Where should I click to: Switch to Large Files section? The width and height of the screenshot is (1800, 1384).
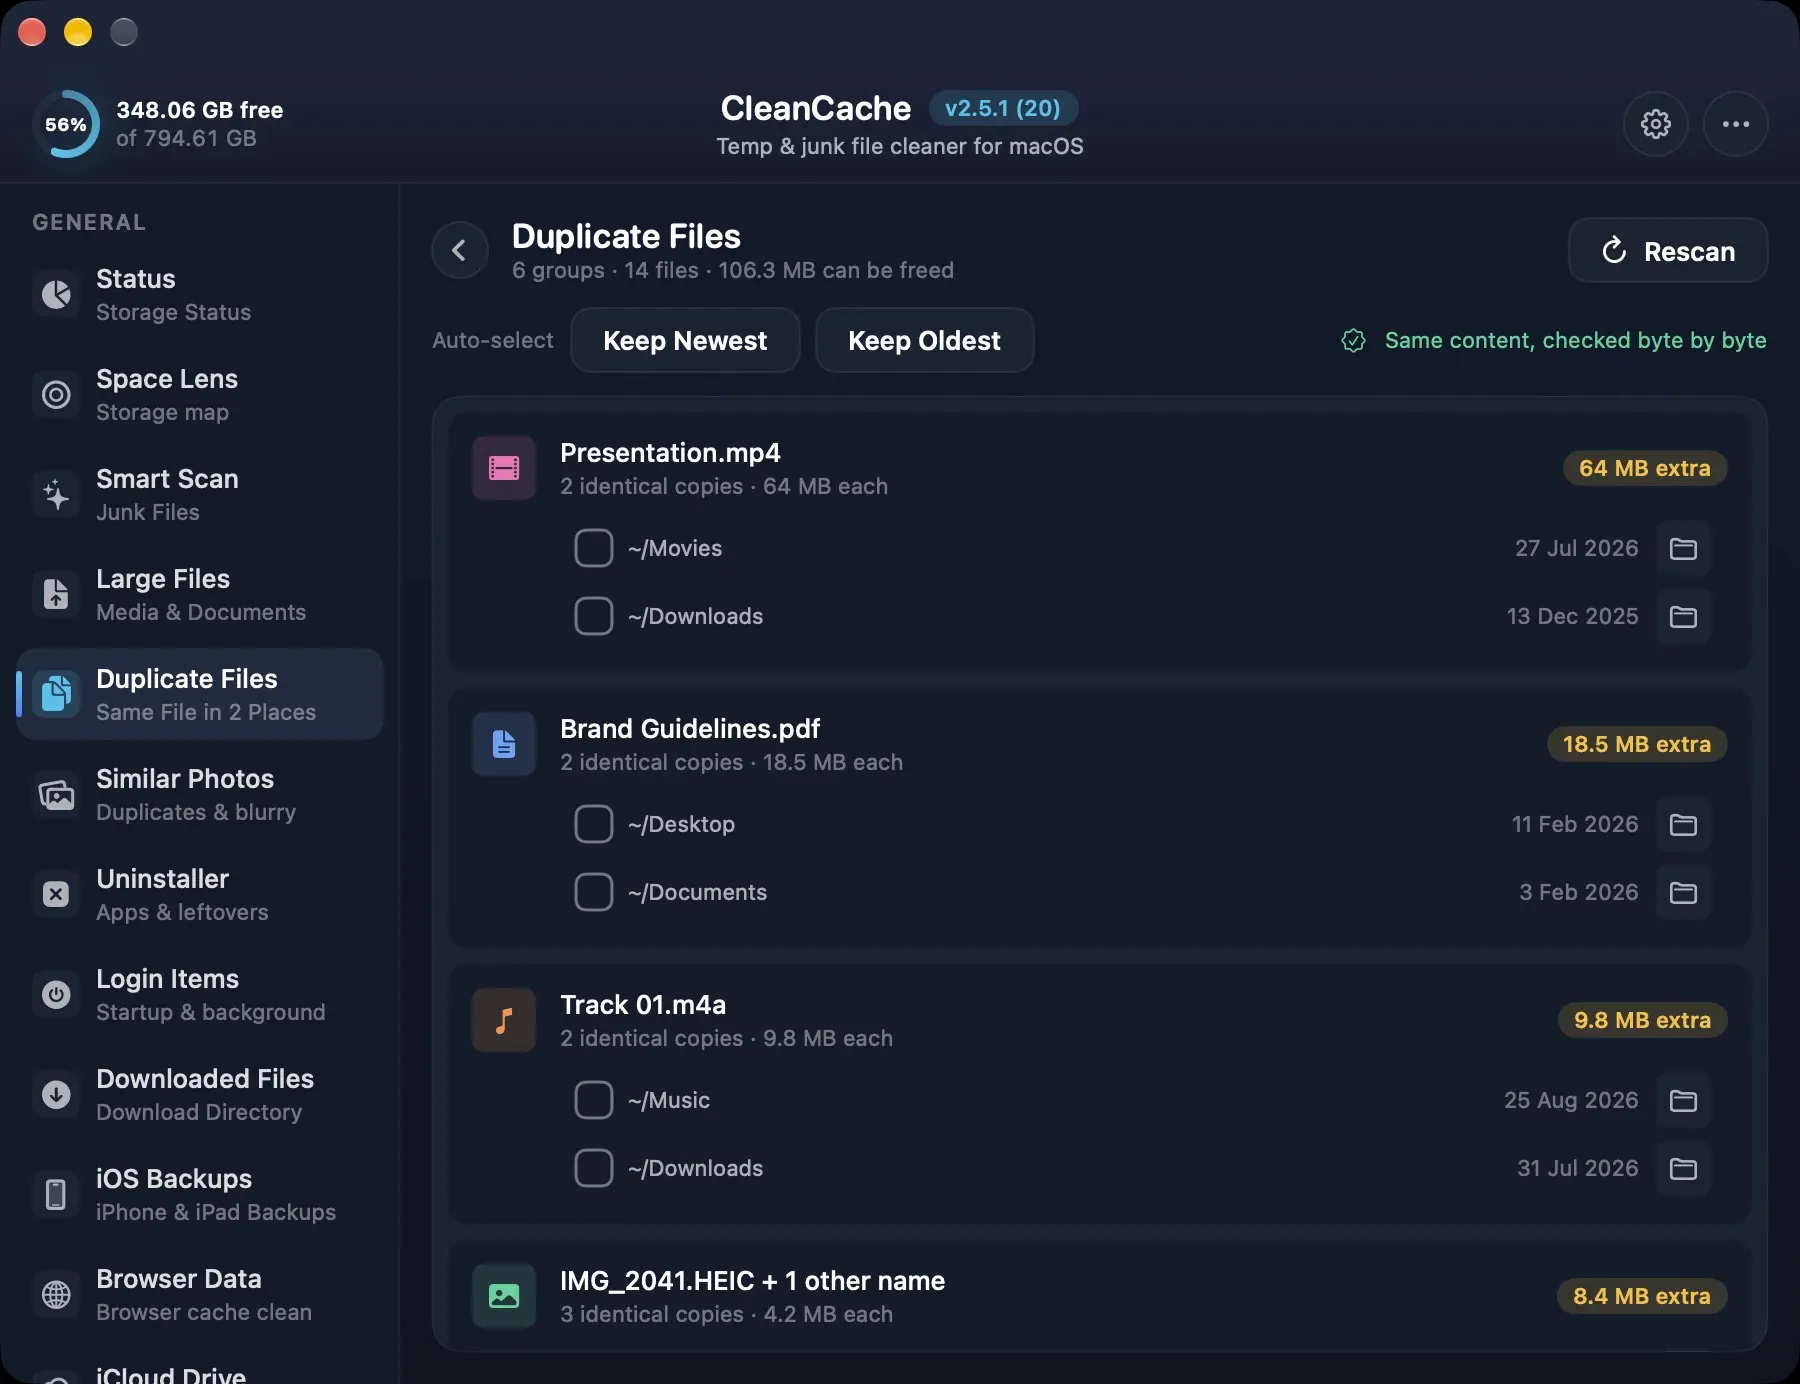point(200,594)
